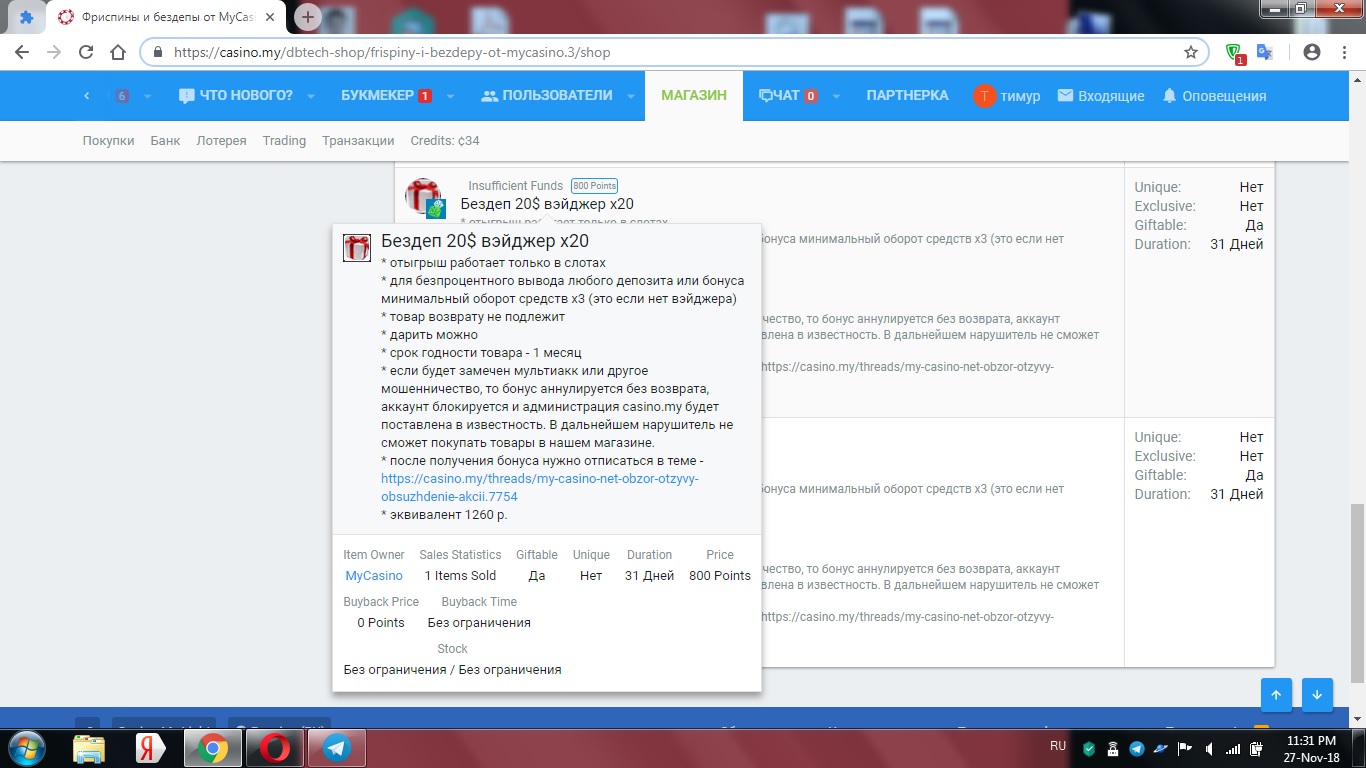Go to Покупки sub-navigation
Viewport: 1366px width, 768px height.
coord(108,141)
